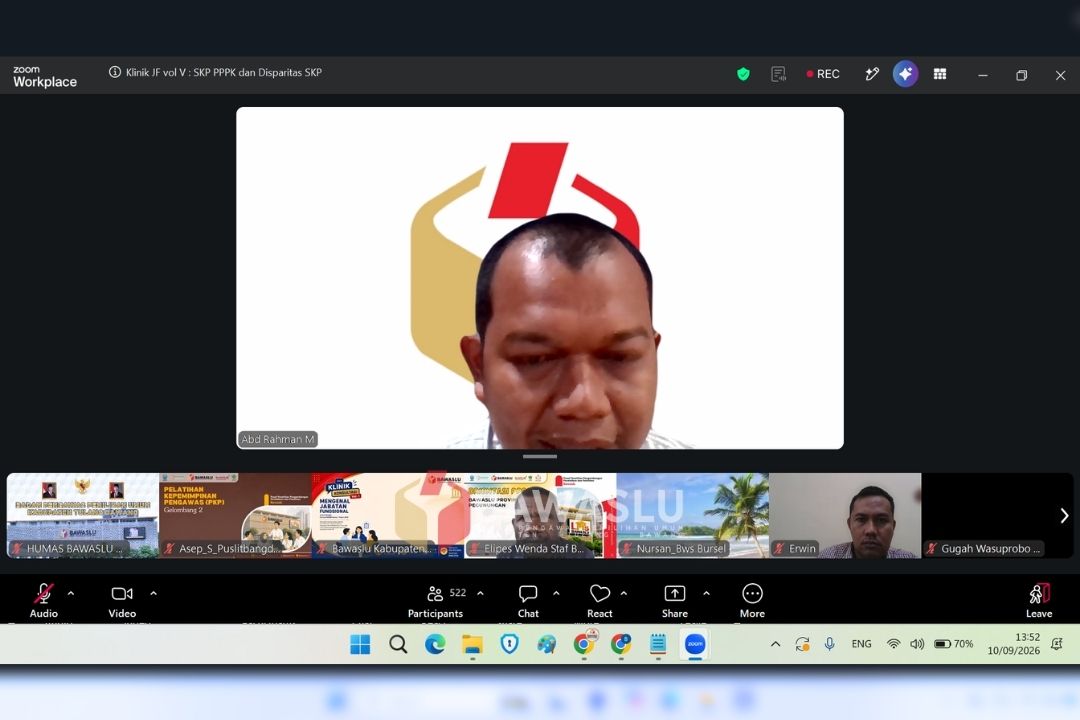1080x720 pixels.
Task: Open the grid View layout options
Action: [939, 74]
